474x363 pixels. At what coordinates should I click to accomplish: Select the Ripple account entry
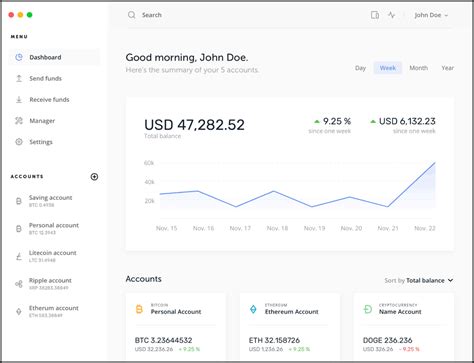tap(50, 284)
